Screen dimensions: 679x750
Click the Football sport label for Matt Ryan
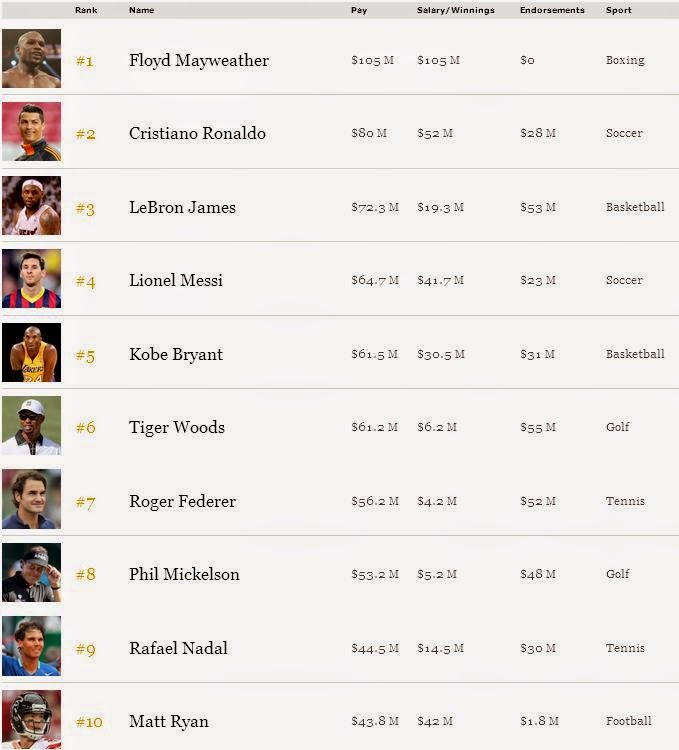pos(628,721)
